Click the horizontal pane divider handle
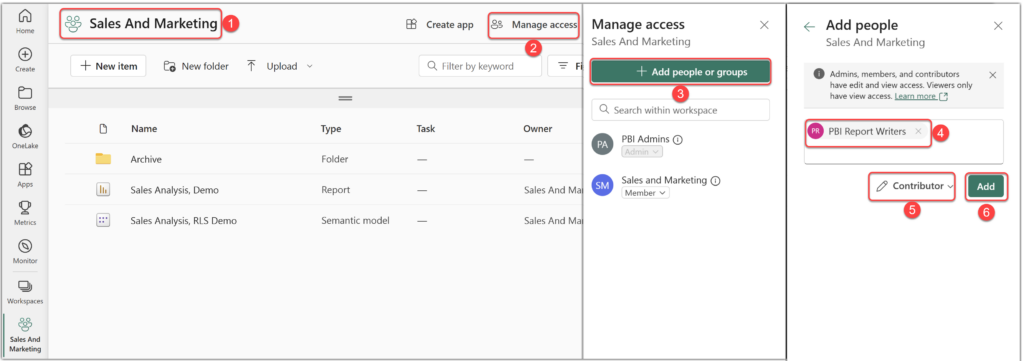This screenshot has height=361, width=1024. pos(345,98)
